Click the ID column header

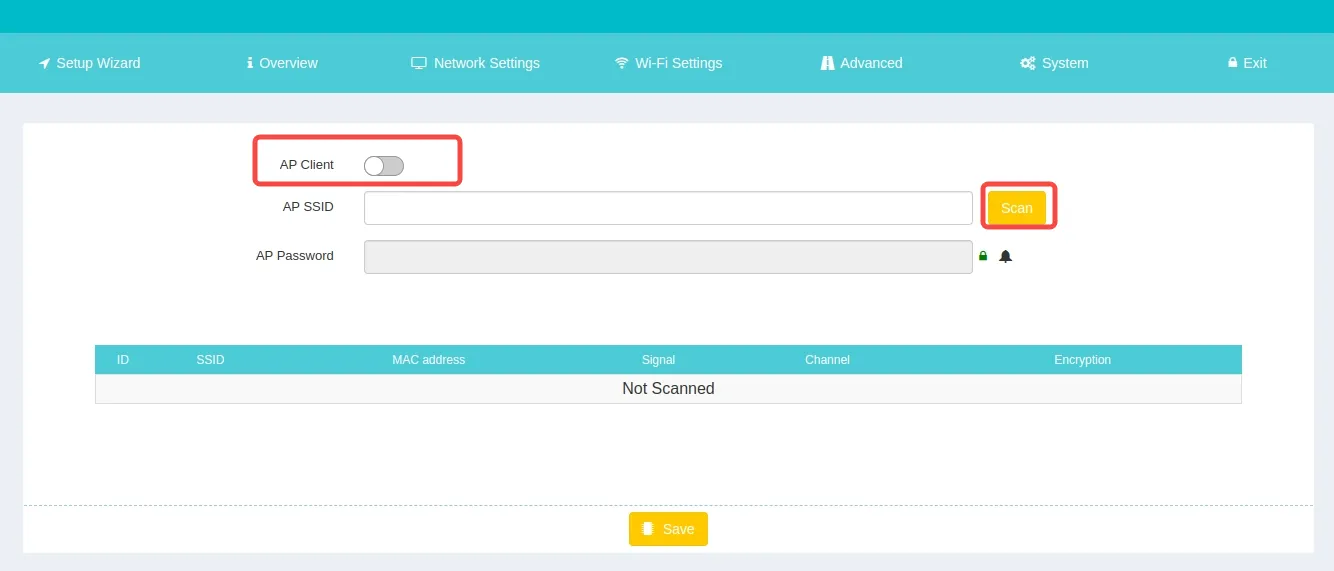[x=123, y=360]
